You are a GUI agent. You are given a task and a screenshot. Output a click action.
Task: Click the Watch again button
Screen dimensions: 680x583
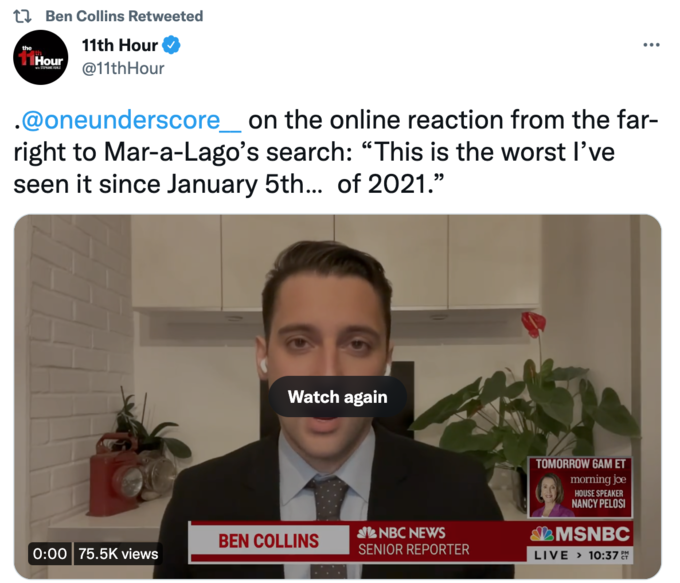point(337,397)
